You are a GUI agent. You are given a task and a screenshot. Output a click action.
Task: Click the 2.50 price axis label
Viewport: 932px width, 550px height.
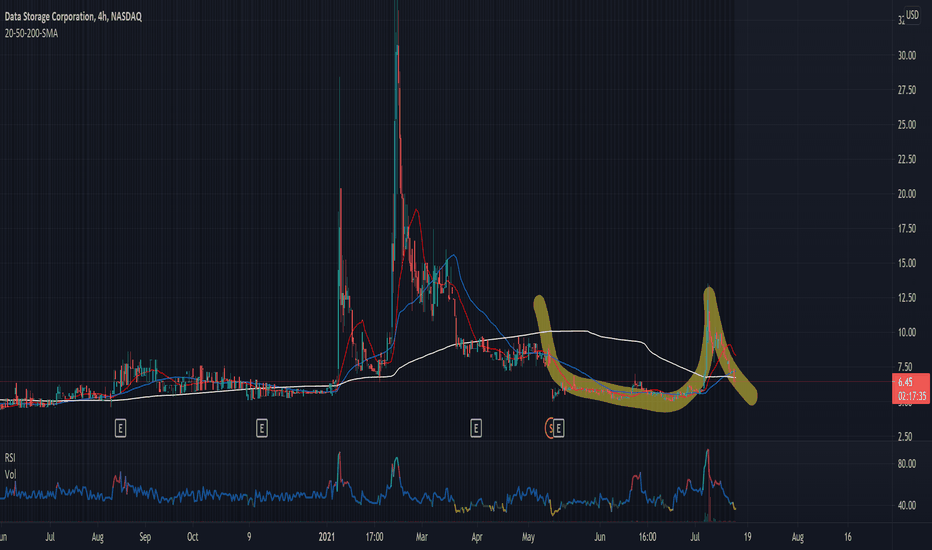[x=905, y=437]
